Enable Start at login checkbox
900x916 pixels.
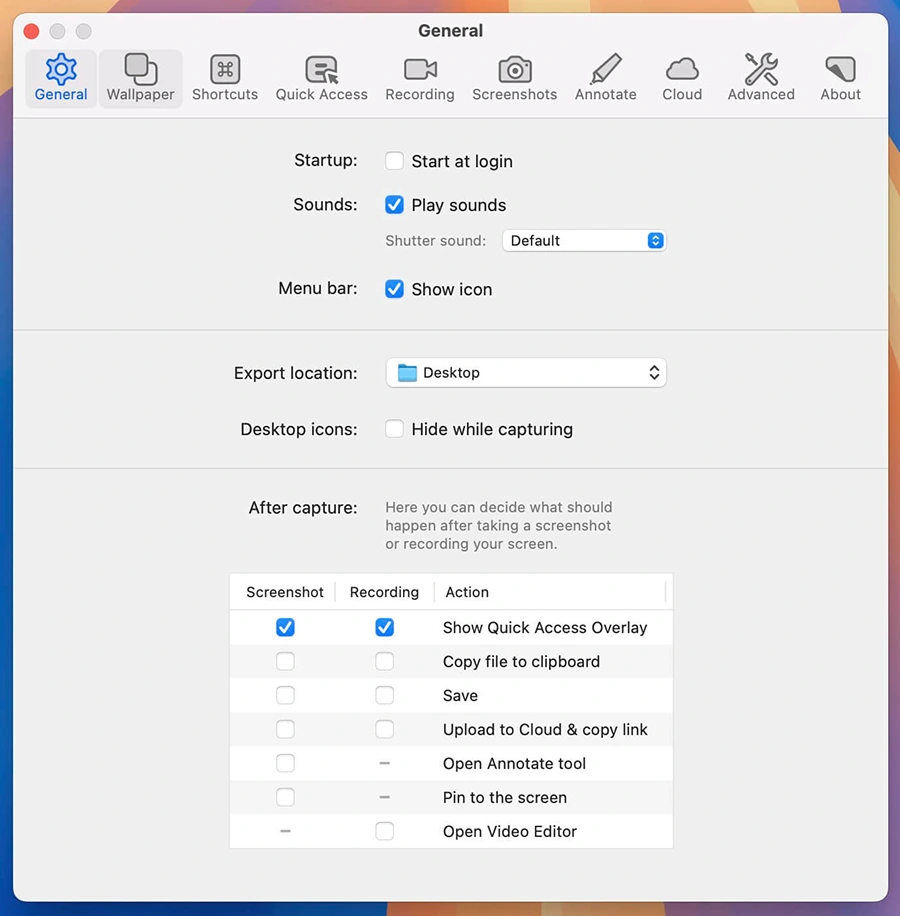395,161
